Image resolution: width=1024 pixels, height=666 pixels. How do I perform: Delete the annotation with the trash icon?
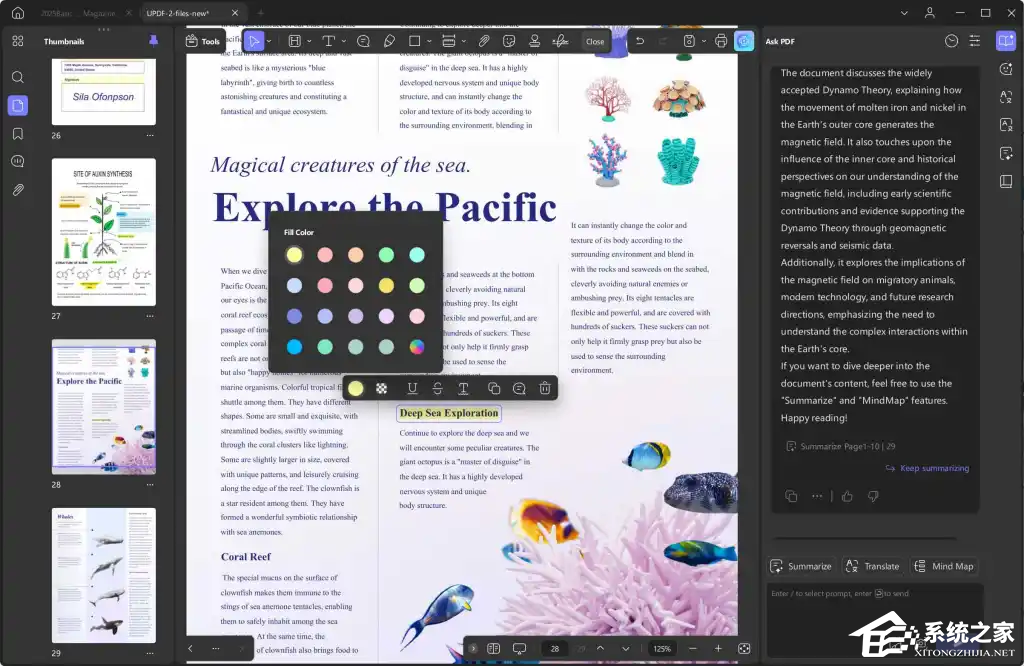tap(544, 388)
